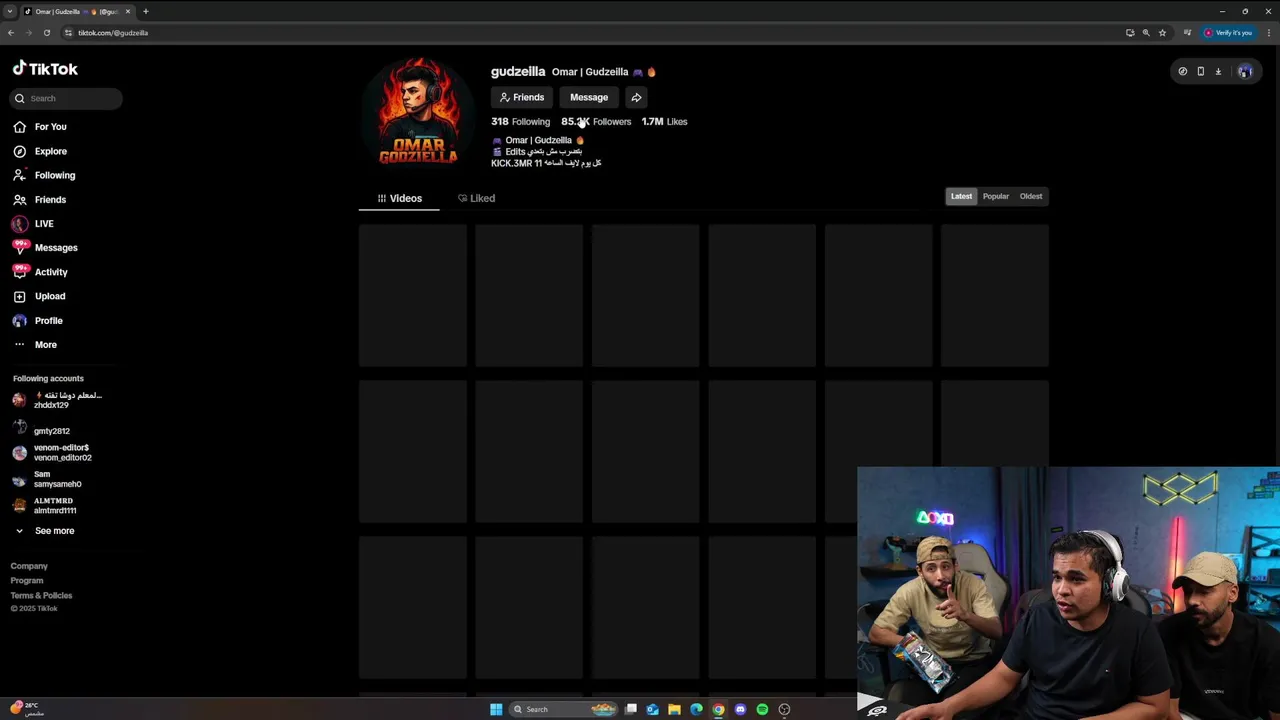Click the install app icon in address bar
This screenshot has height=720, width=1280.
[1130, 33]
